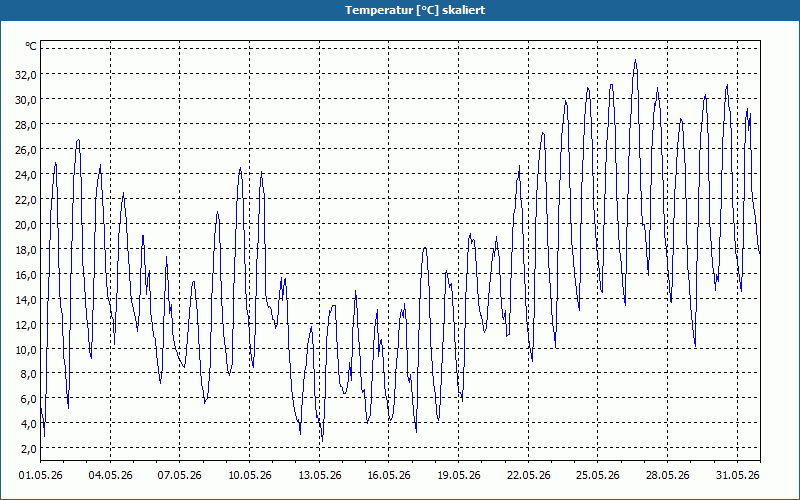Click the 2,0 y-axis label

pyautogui.click(x=29, y=448)
